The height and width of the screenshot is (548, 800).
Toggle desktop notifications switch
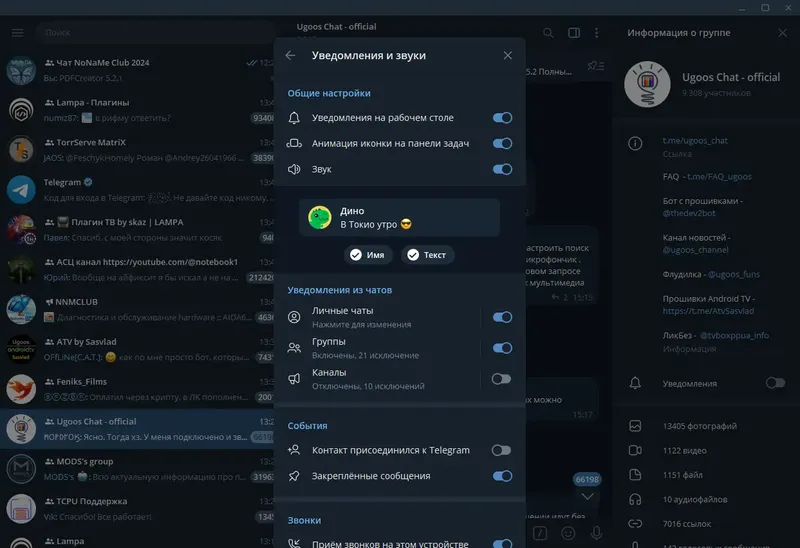(x=502, y=118)
